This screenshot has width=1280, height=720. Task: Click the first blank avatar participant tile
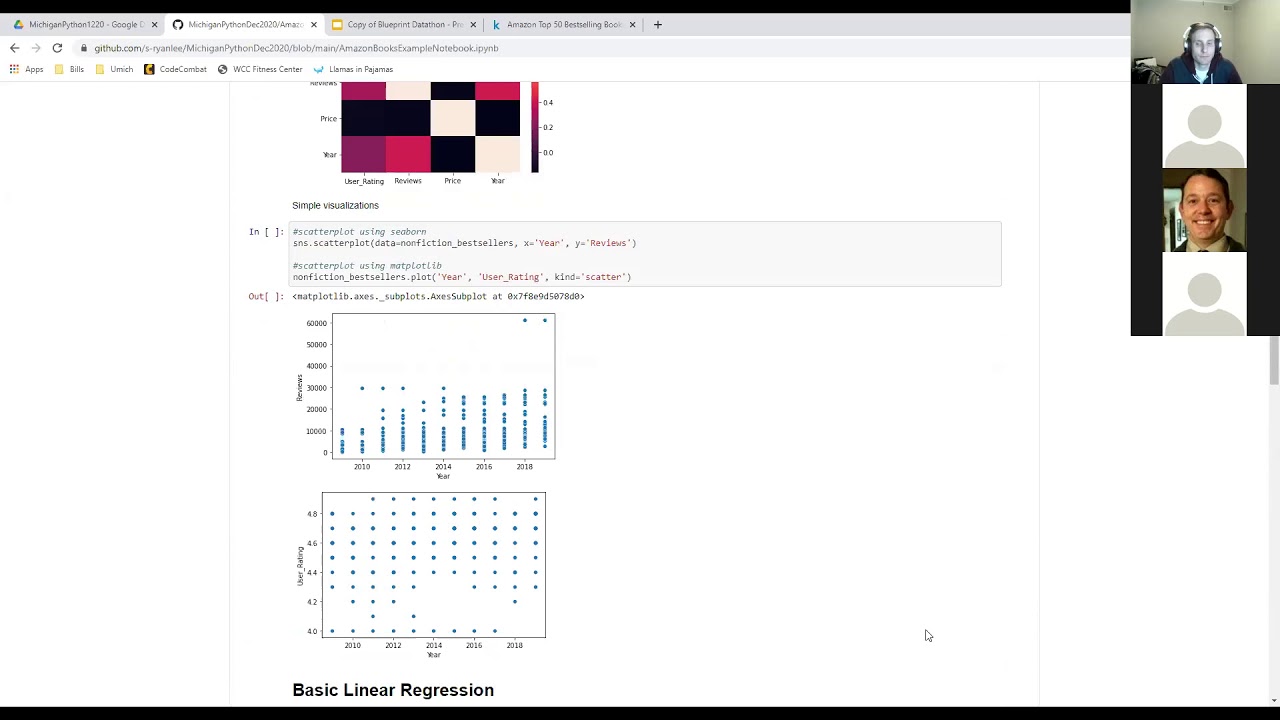point(1204,126)
